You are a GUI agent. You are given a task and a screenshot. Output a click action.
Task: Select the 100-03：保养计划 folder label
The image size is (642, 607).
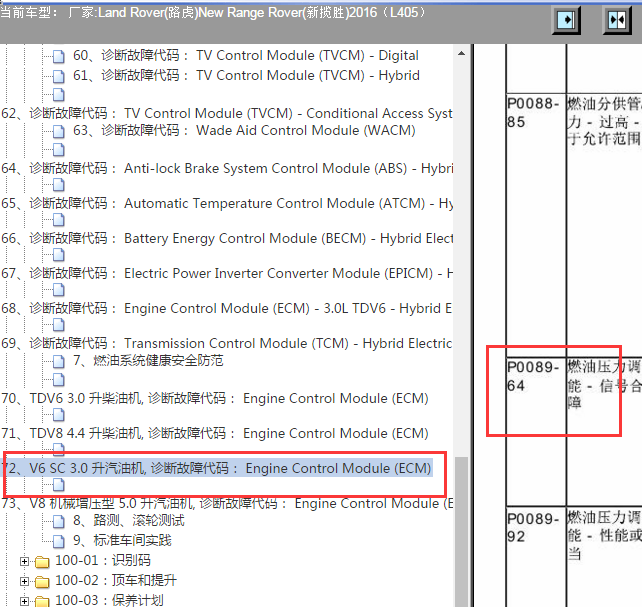click(109, 600)
